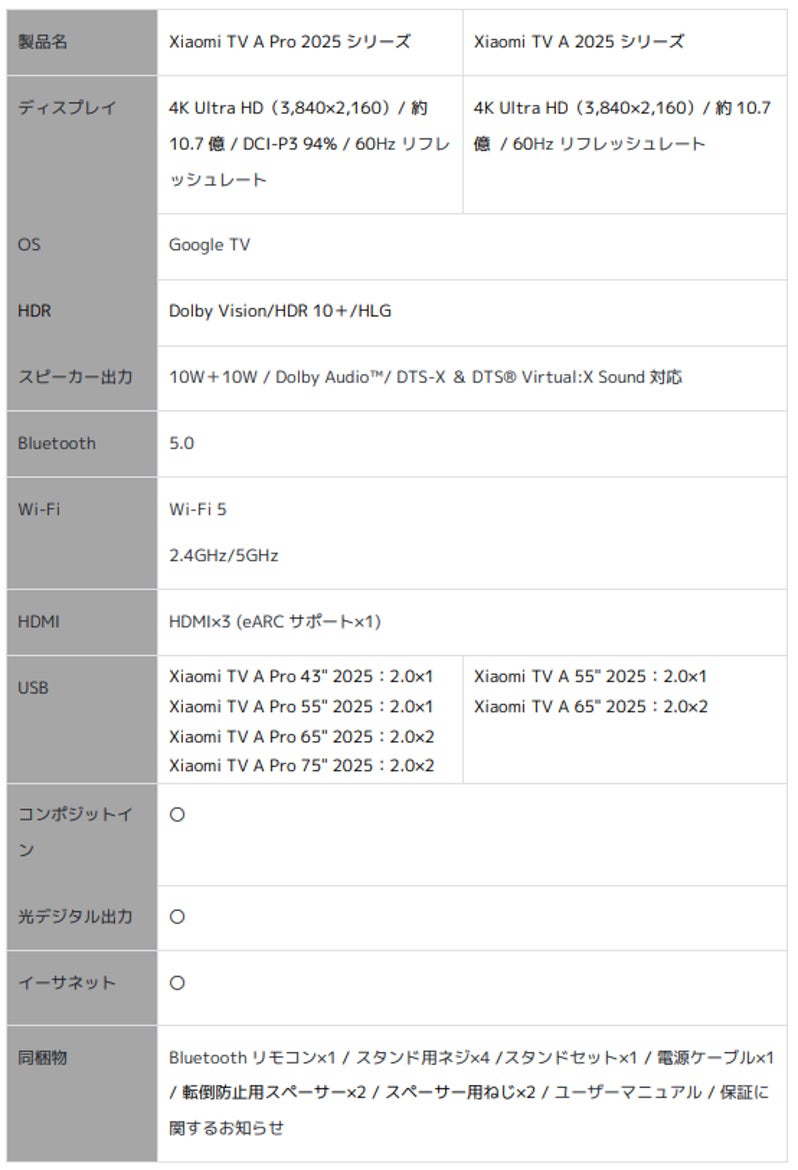Click the ディスプレイ row label
The width and height of the screenshot is (798, 1170).
tap(67, 108)
